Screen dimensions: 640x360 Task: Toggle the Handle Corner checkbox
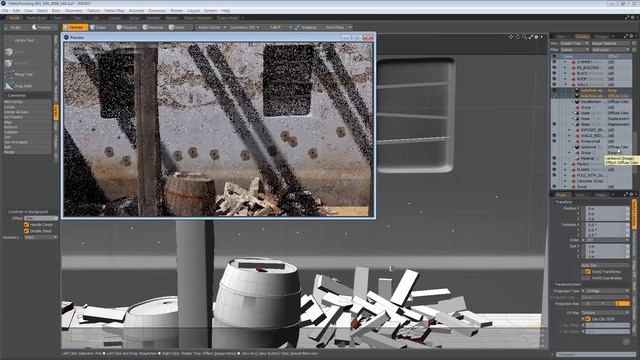tap(26, 224)
